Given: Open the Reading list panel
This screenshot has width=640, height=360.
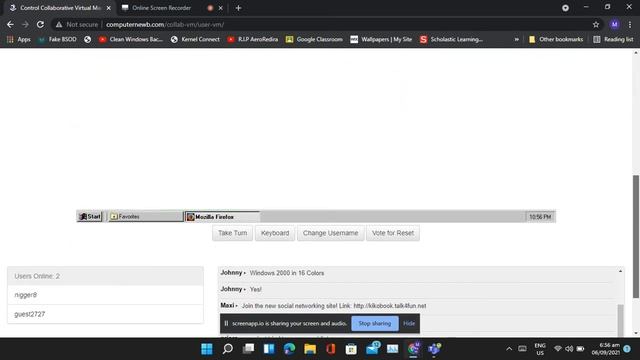Looking at the screenshot, I should 613,39.
